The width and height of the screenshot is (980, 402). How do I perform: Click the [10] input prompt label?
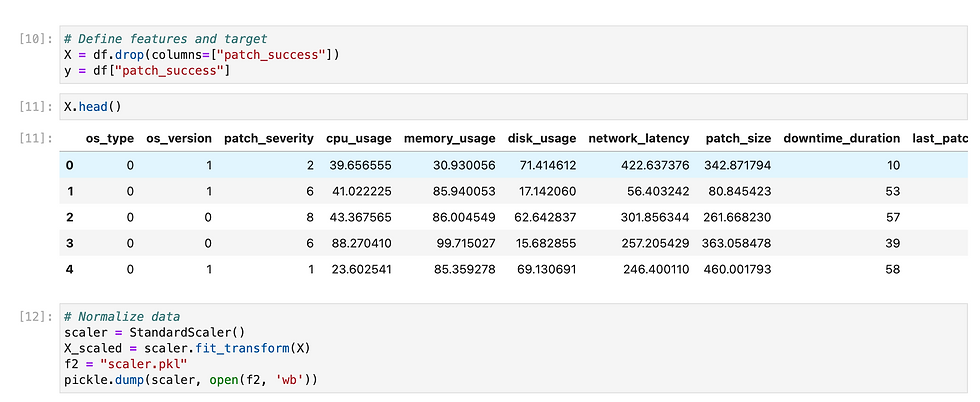[36, 39]
